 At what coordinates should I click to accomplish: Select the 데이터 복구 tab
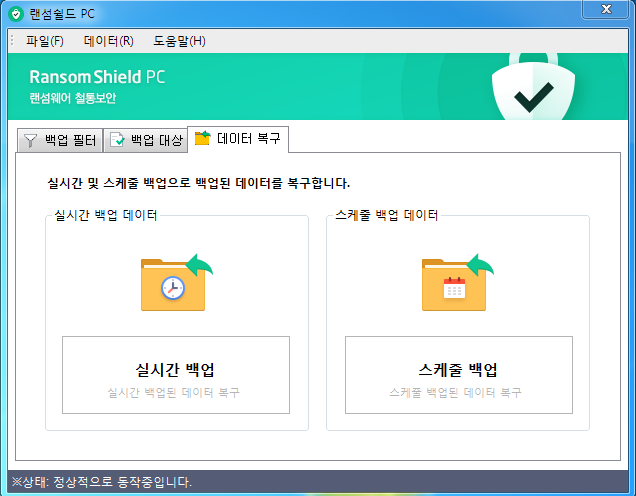click(238, 139)
